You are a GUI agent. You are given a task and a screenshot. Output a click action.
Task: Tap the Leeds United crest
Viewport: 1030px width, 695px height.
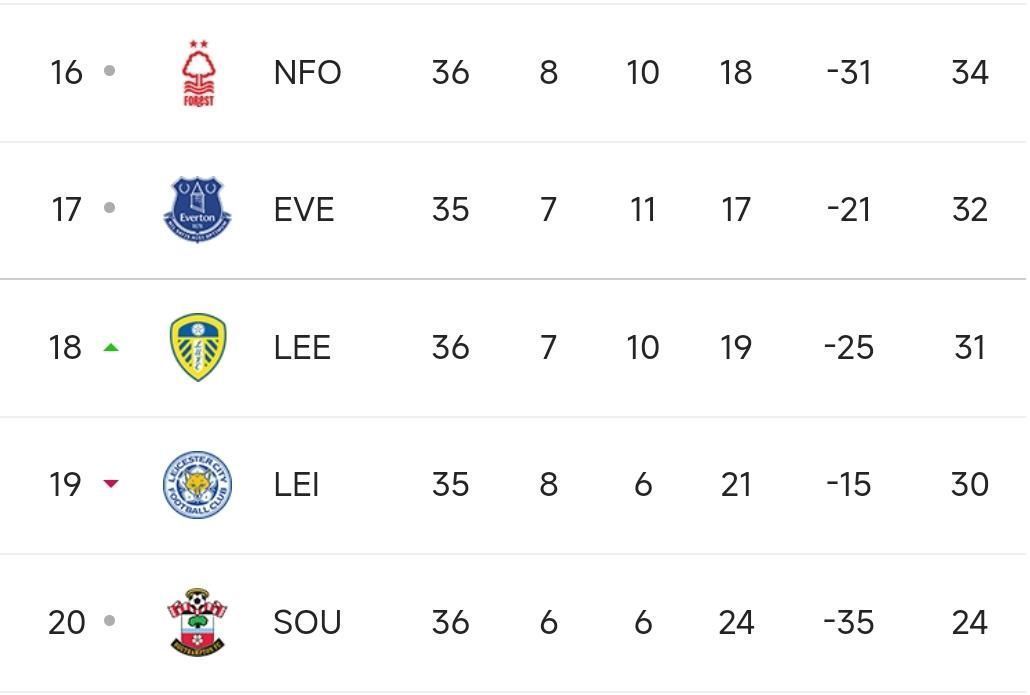click(198, 347)
